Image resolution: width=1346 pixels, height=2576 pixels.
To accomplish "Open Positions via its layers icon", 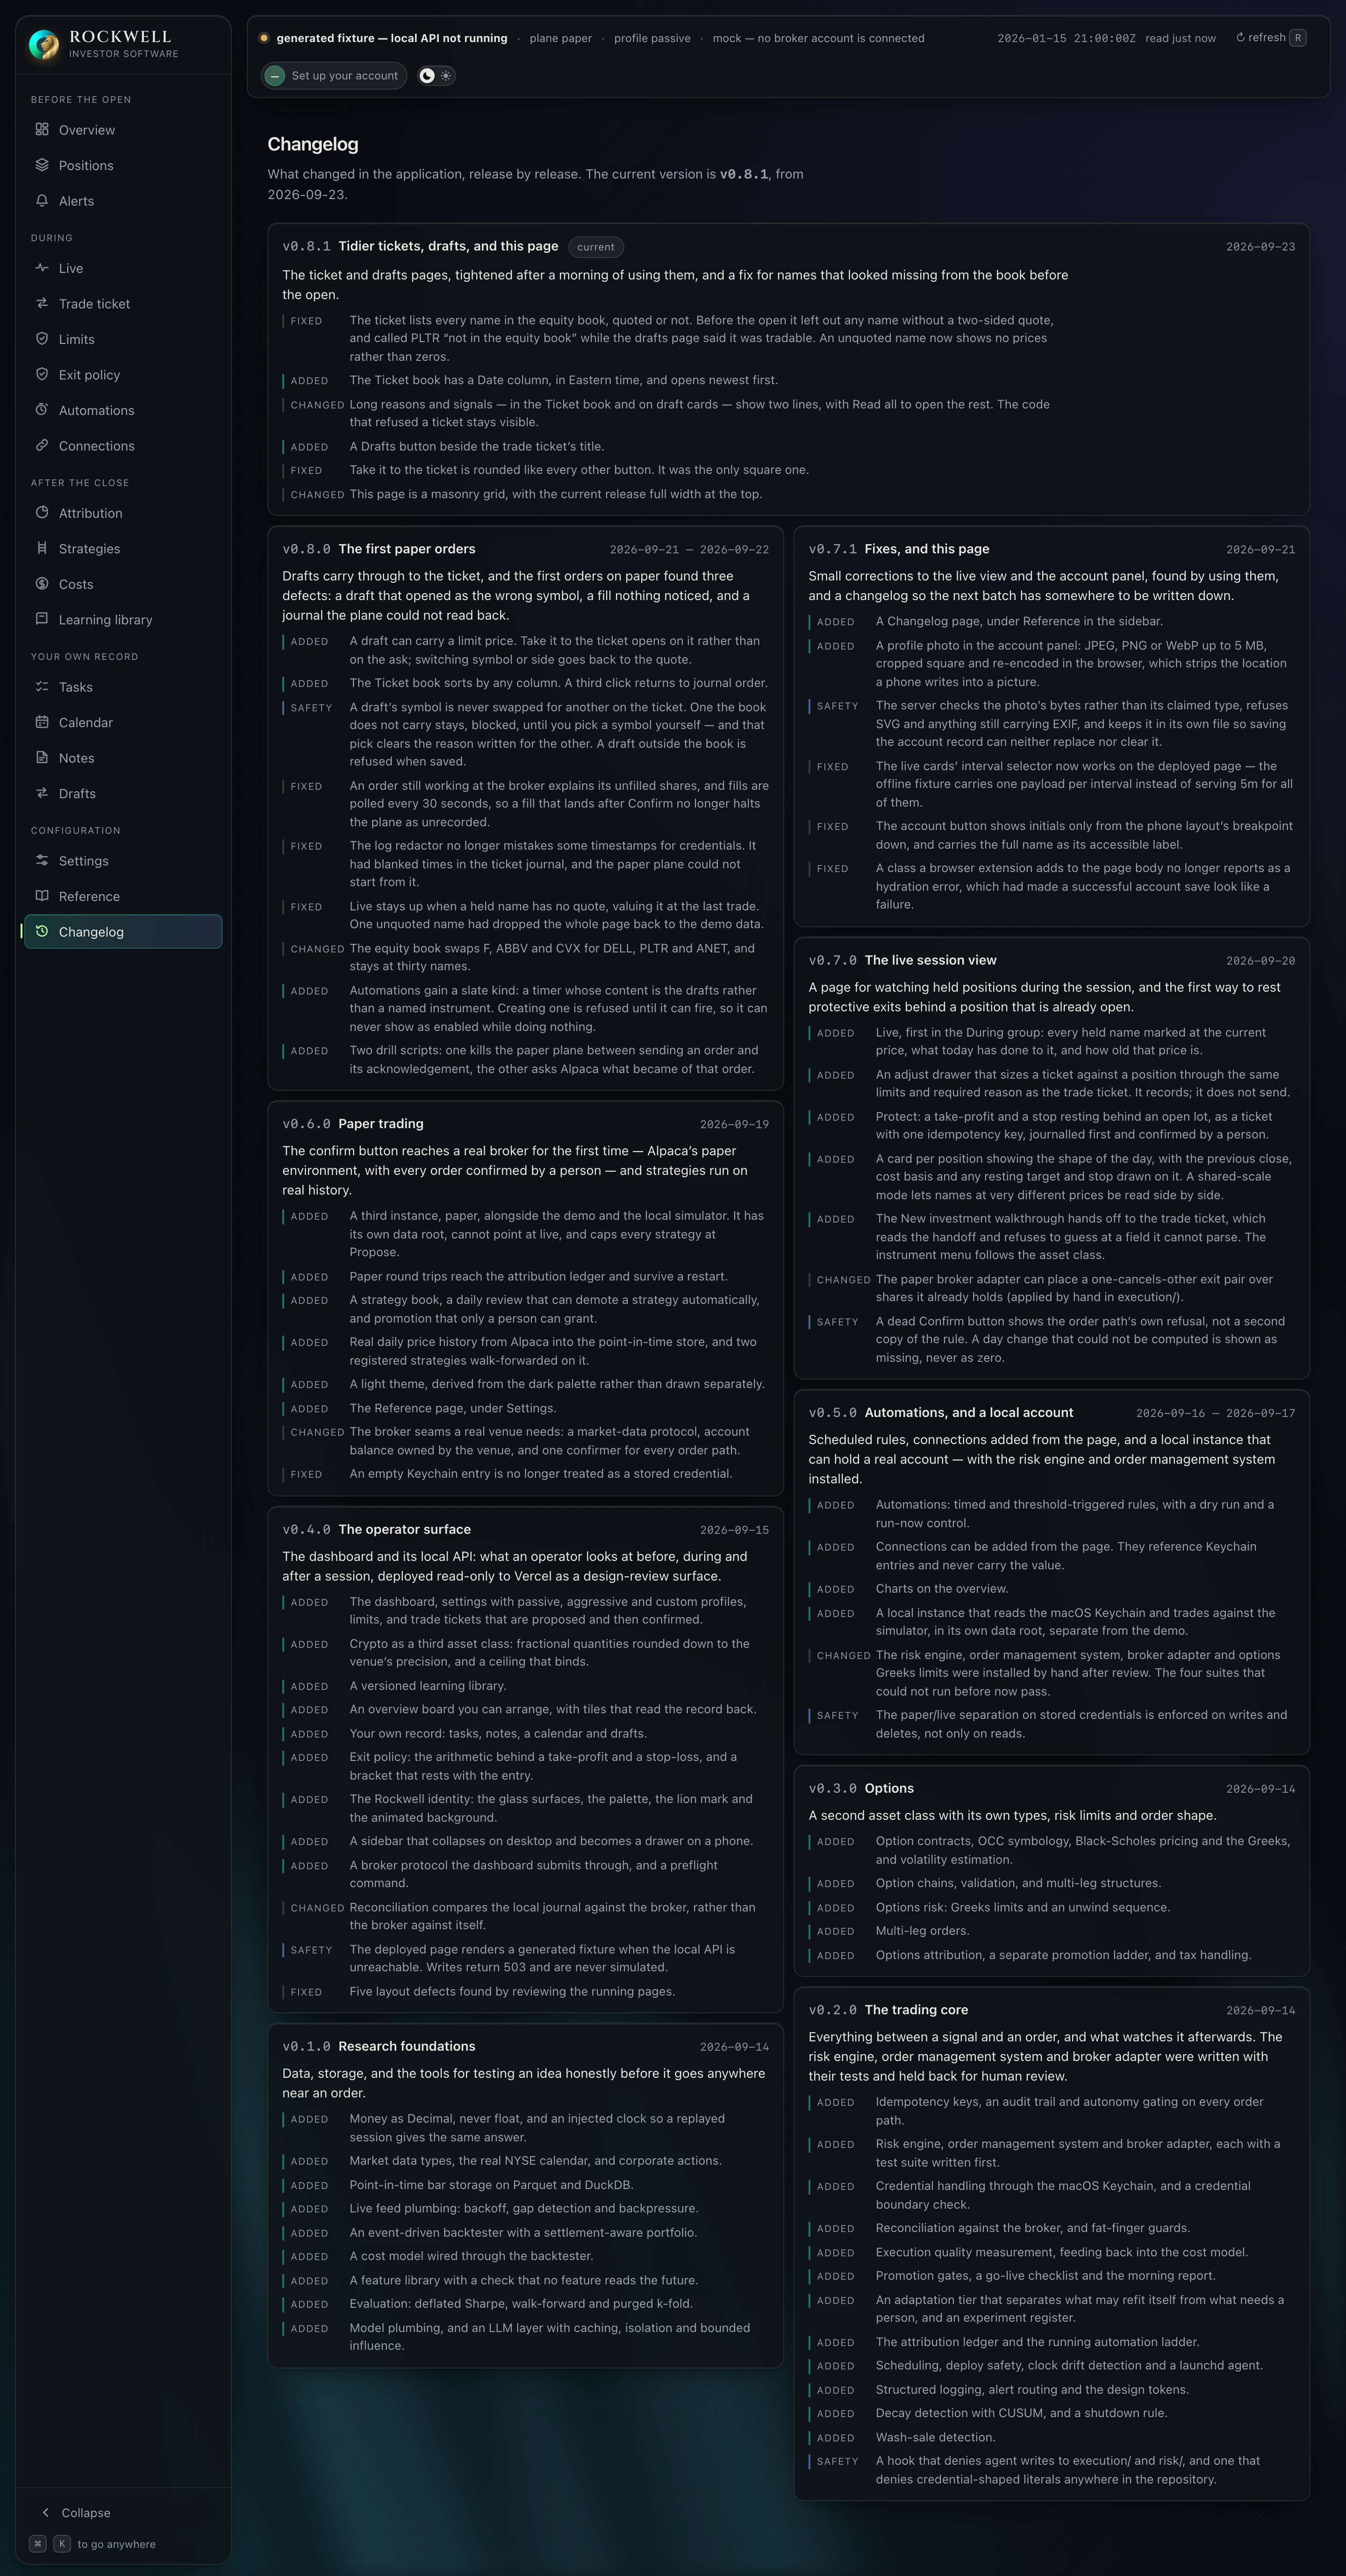I will pyautogui.click(x=42, y=165).
